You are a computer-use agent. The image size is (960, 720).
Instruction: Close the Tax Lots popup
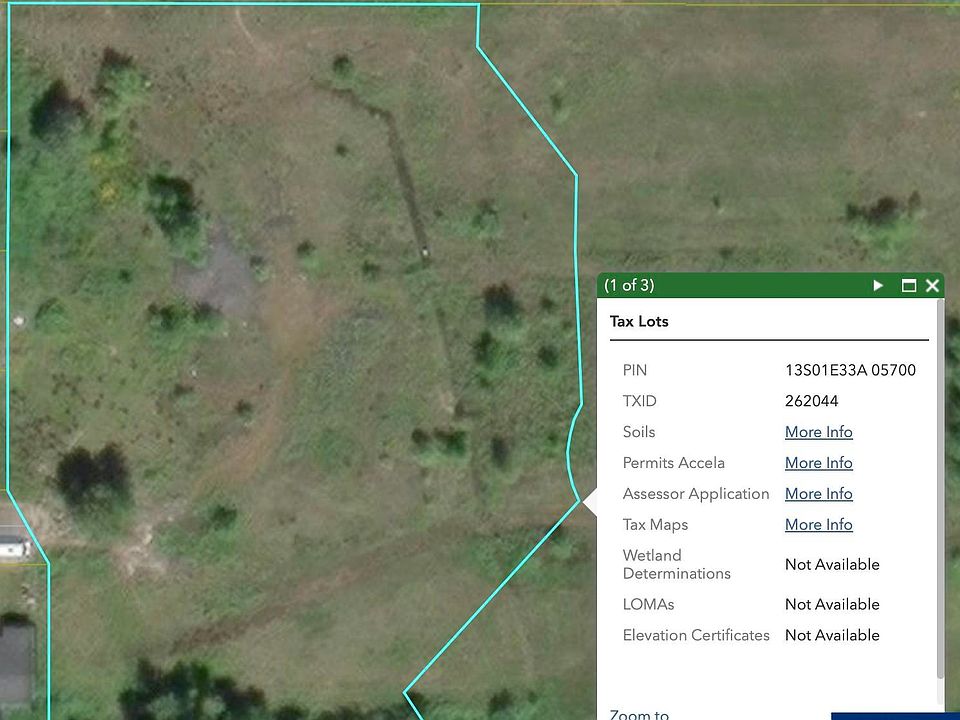tap(932, 285)
